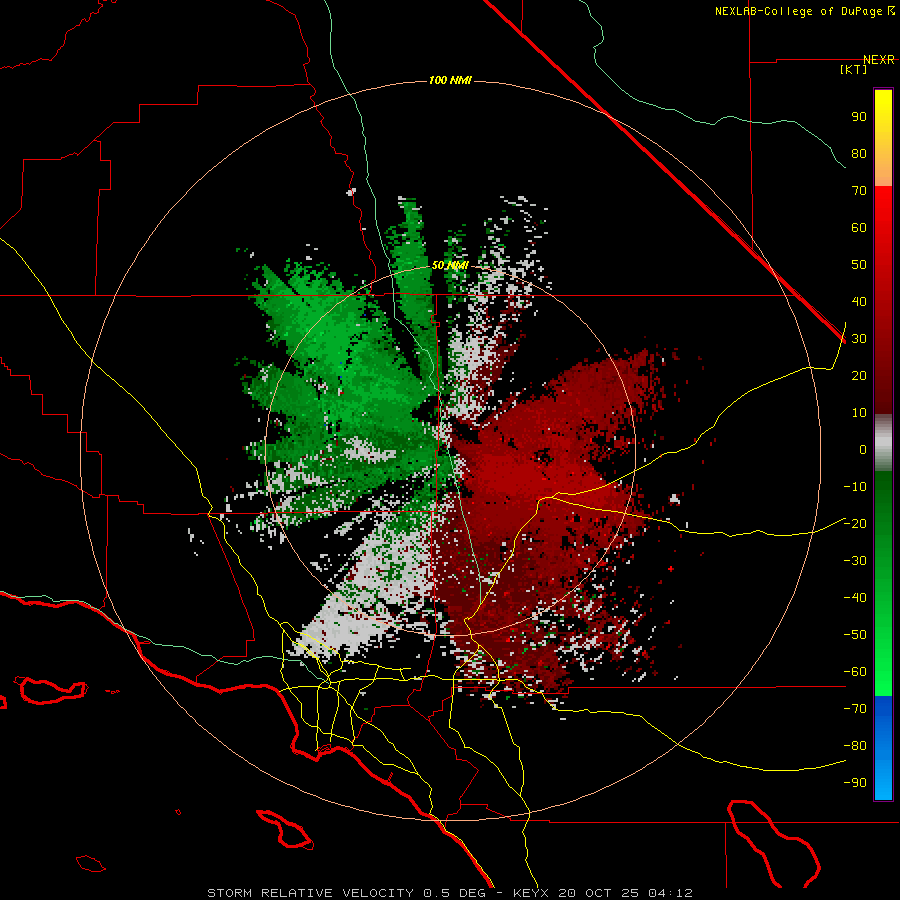Select the -90 value on velocity scale

pyautogui.click(x=855, y=783)
